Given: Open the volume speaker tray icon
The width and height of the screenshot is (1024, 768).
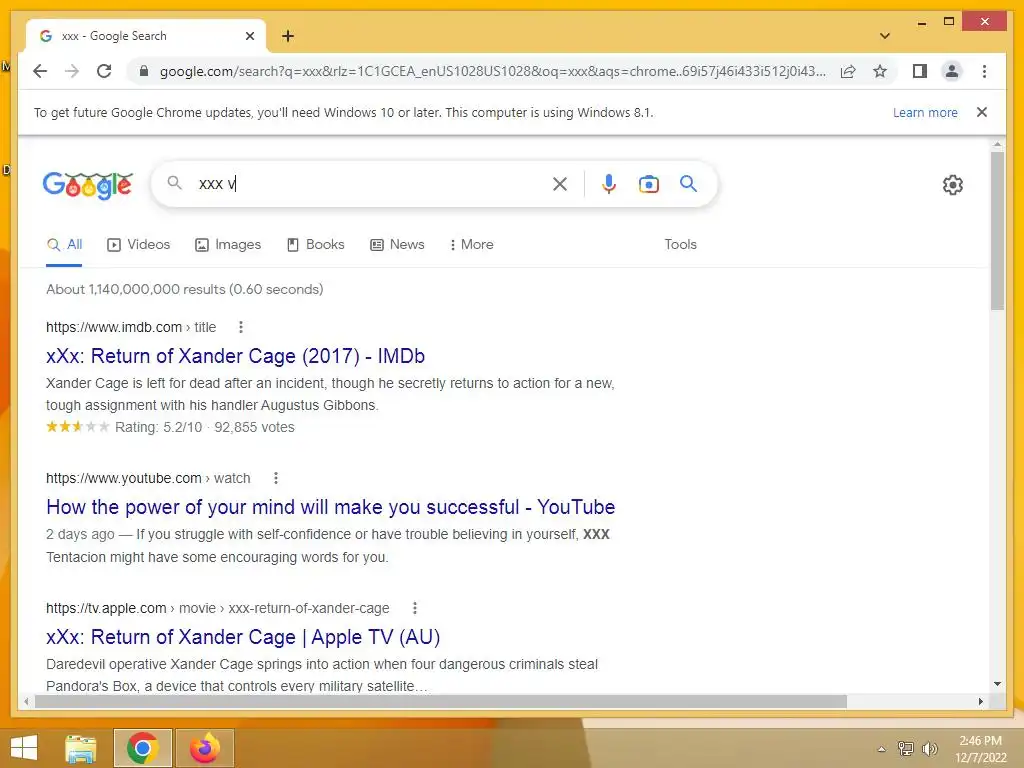Looking at the screenshot, I should tap(929, 749).
